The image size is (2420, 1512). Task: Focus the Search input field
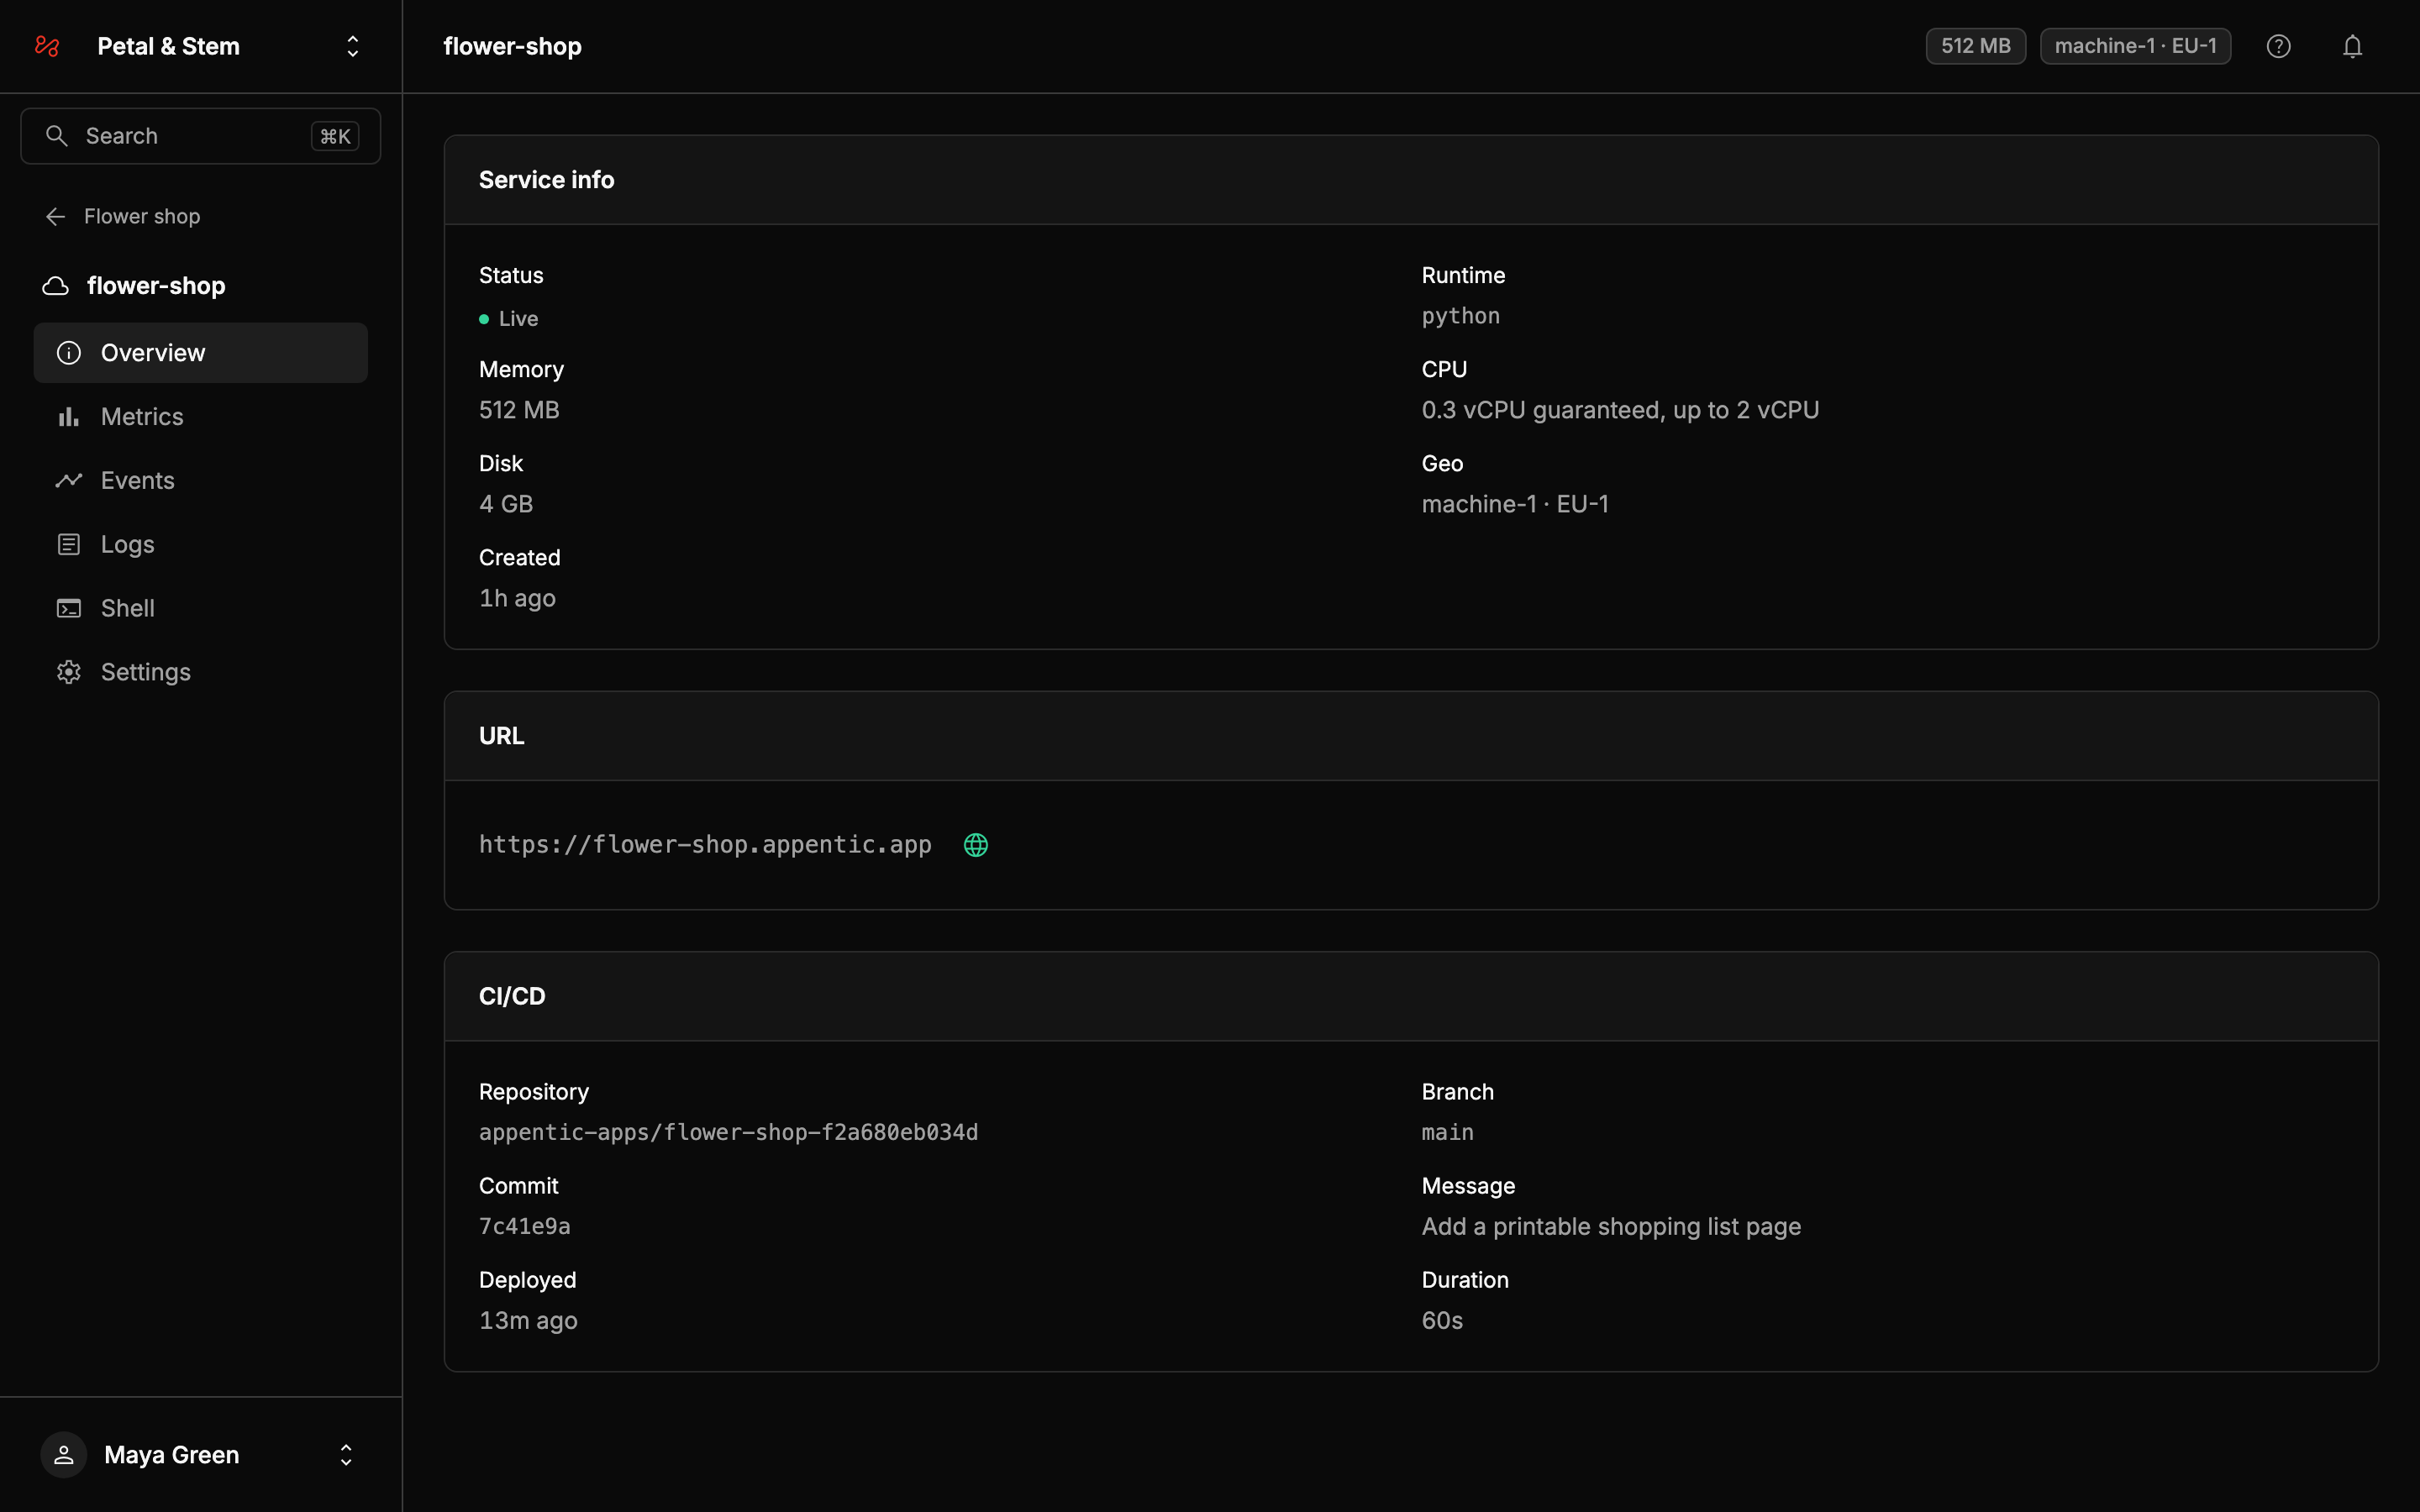[200, 136]
